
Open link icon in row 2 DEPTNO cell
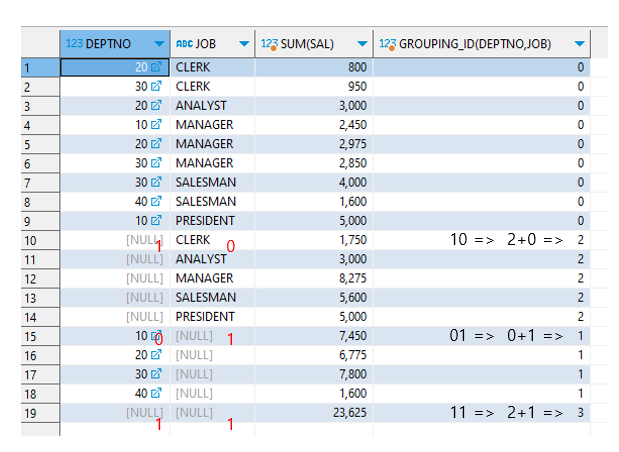[156, 86]
